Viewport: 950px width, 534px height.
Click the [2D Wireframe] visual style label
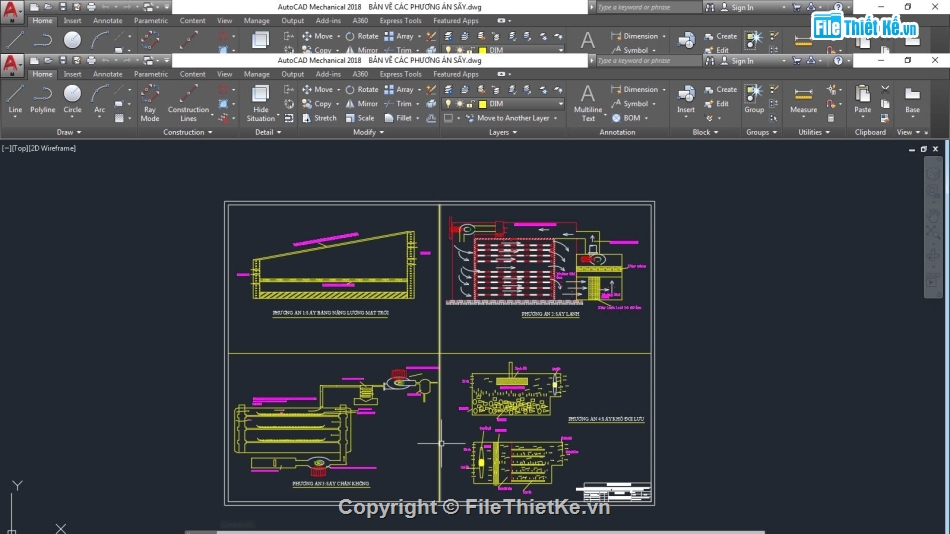coord(52,148)
